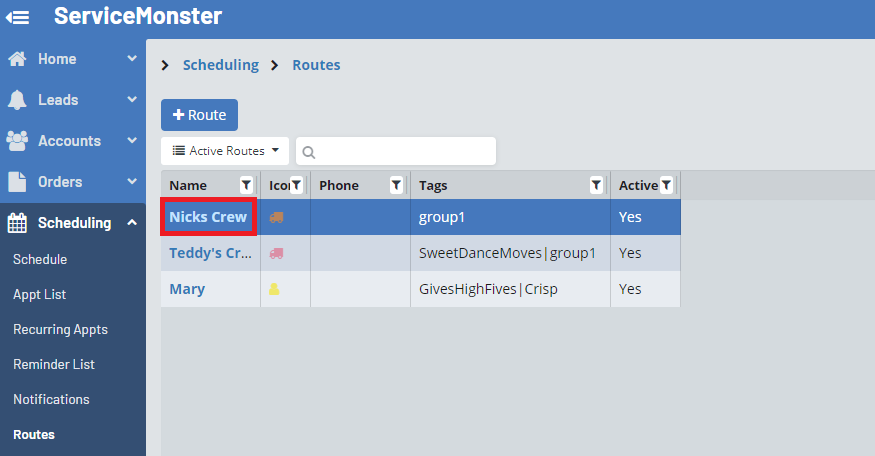
Task: Open Reminder List from sidebar
Action: pos(54,365)
